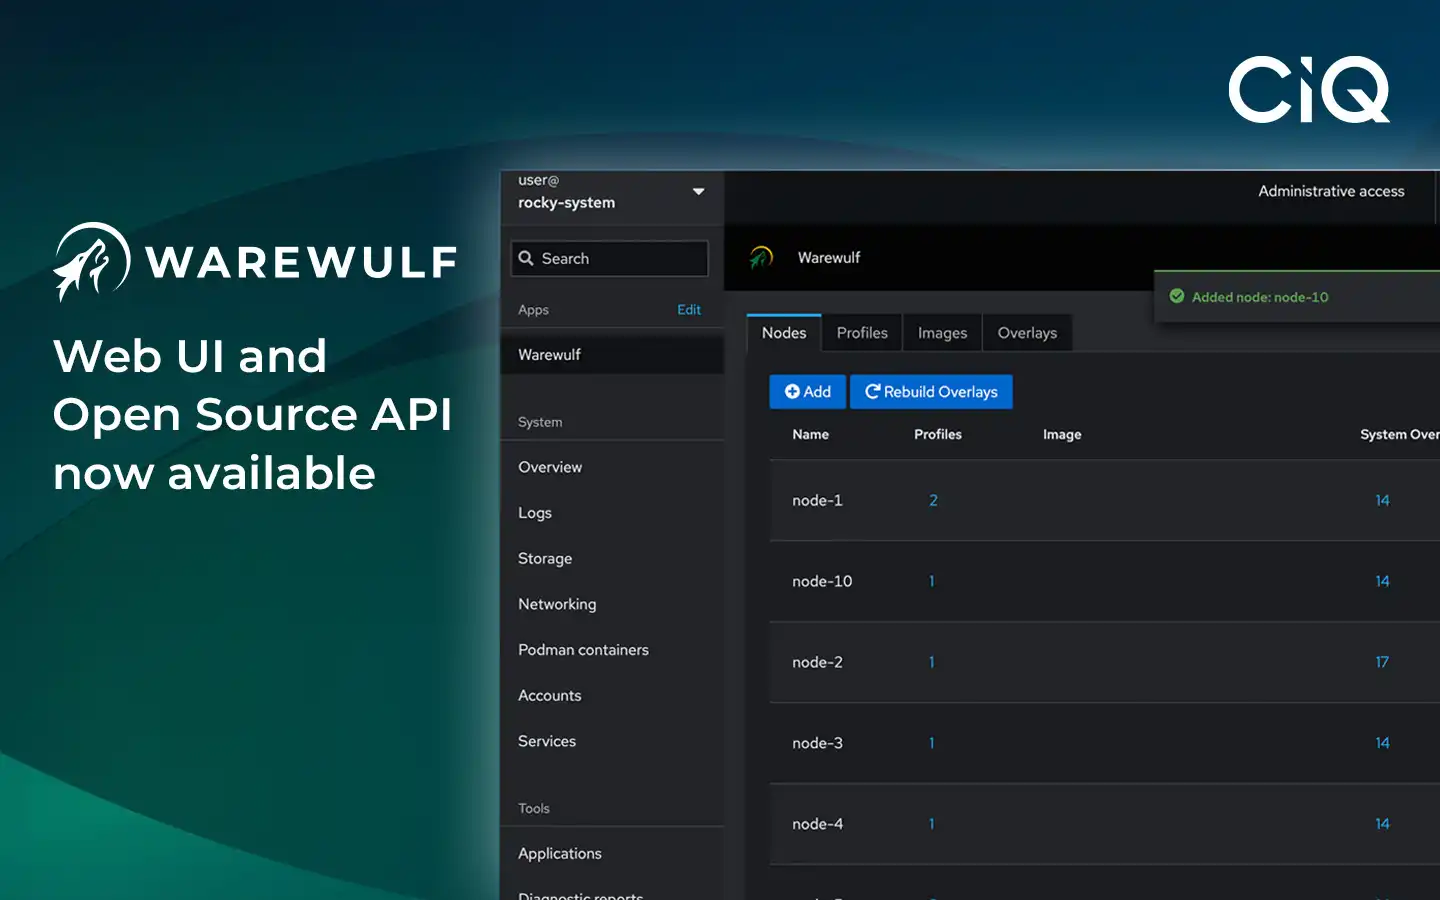
Task: Click node-10's system overview value 14
Action: [1382, 581]
